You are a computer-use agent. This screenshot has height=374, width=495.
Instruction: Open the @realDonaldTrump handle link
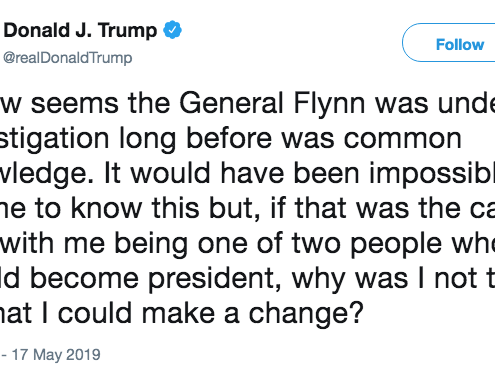(68, 57)
